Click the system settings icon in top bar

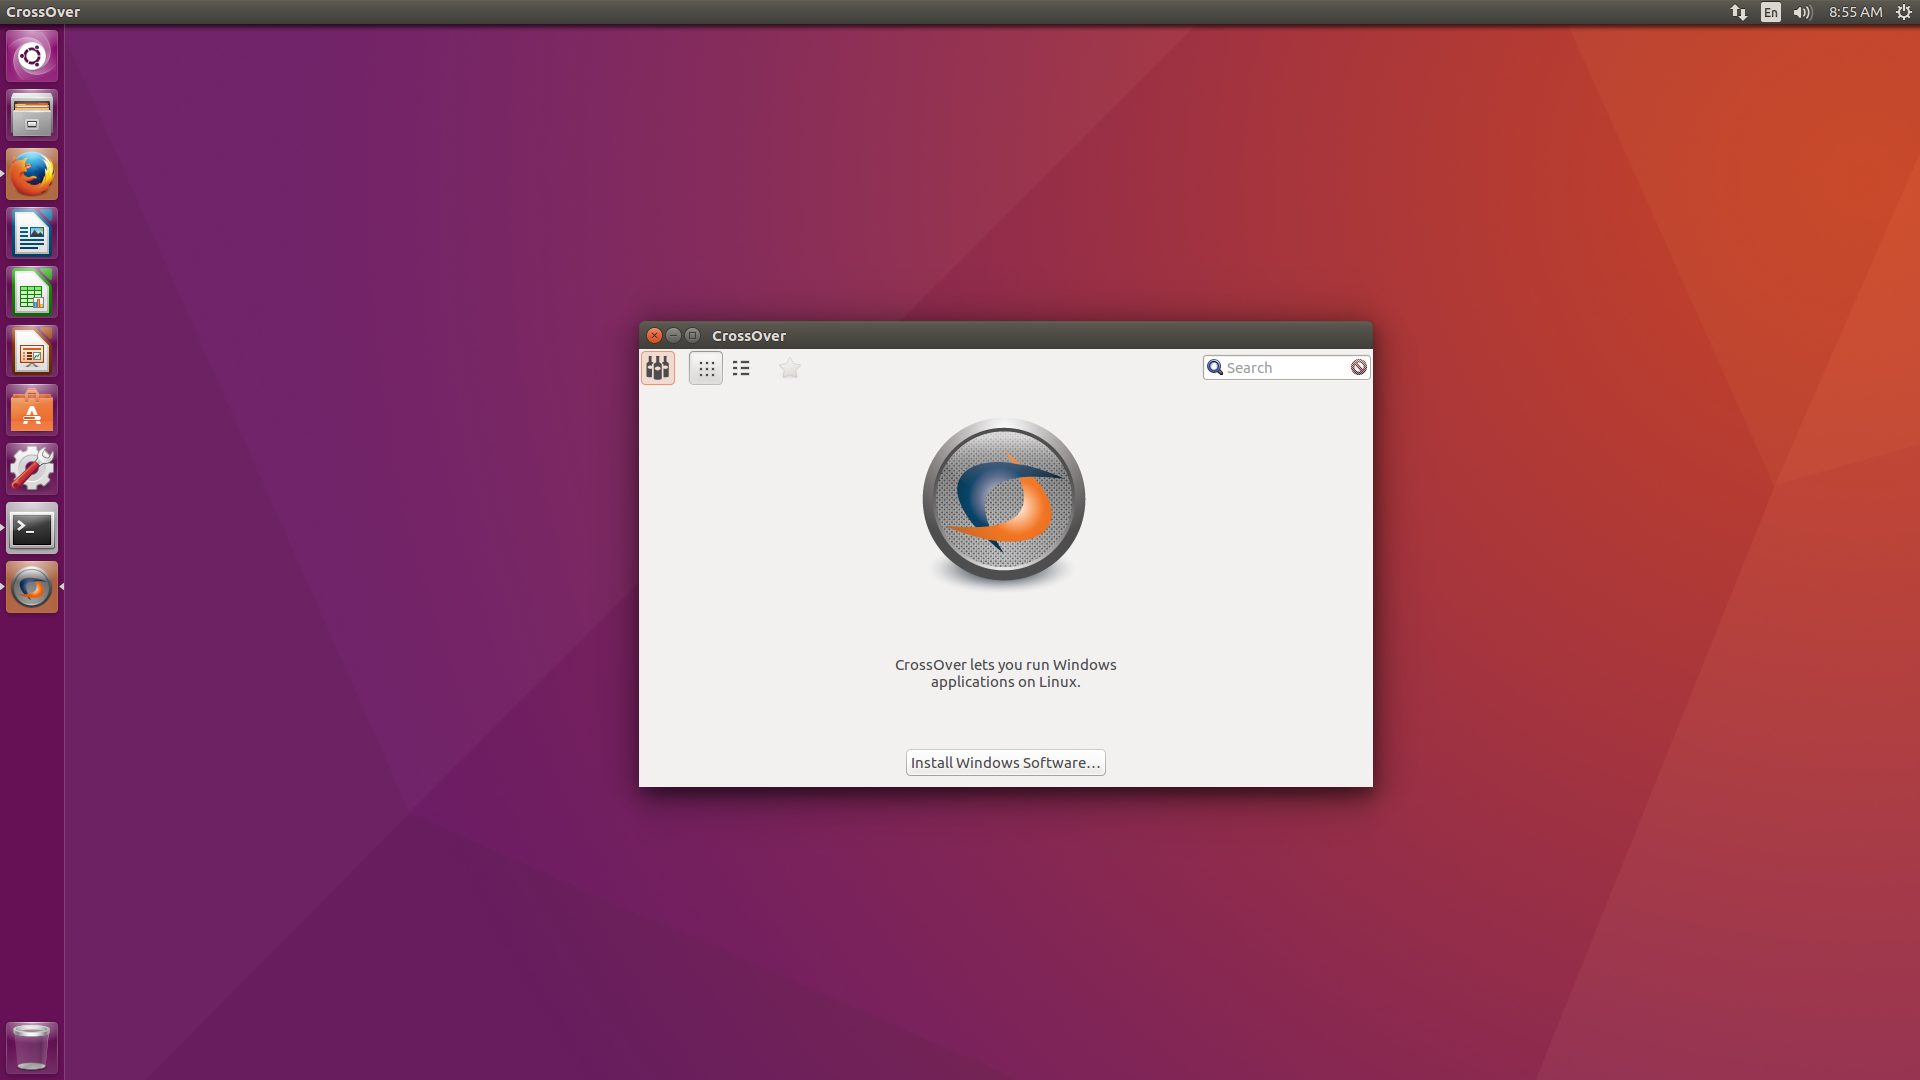pos(1904,12)
